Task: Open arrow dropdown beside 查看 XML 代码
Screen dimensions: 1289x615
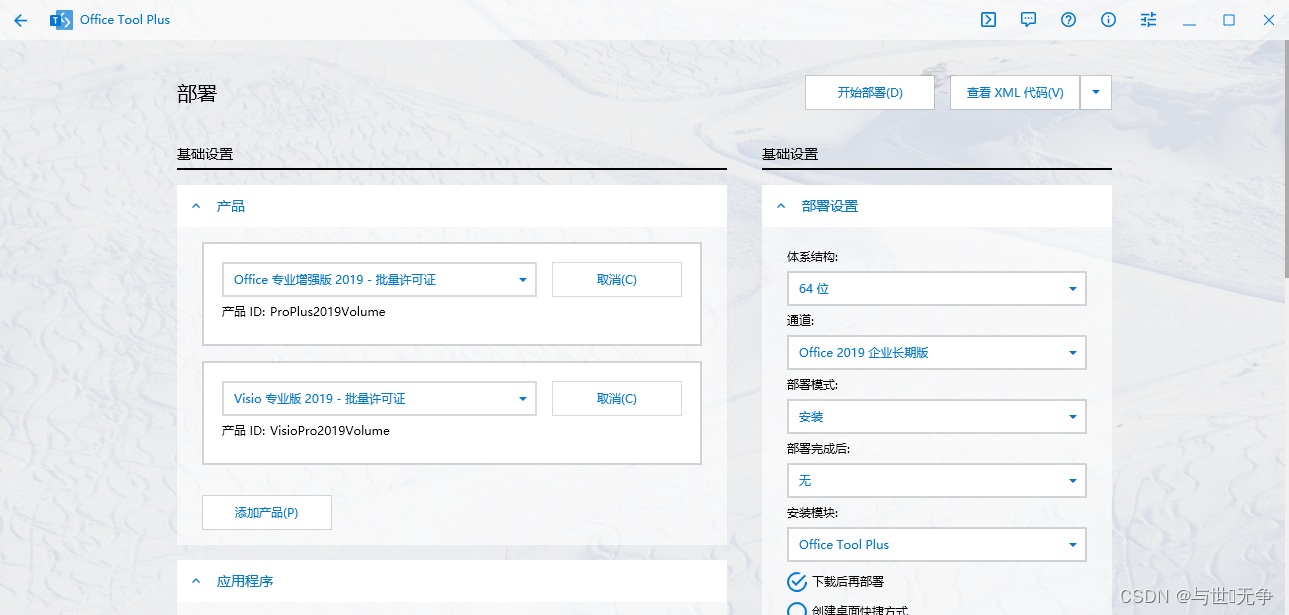Action: click(1096, 93)
